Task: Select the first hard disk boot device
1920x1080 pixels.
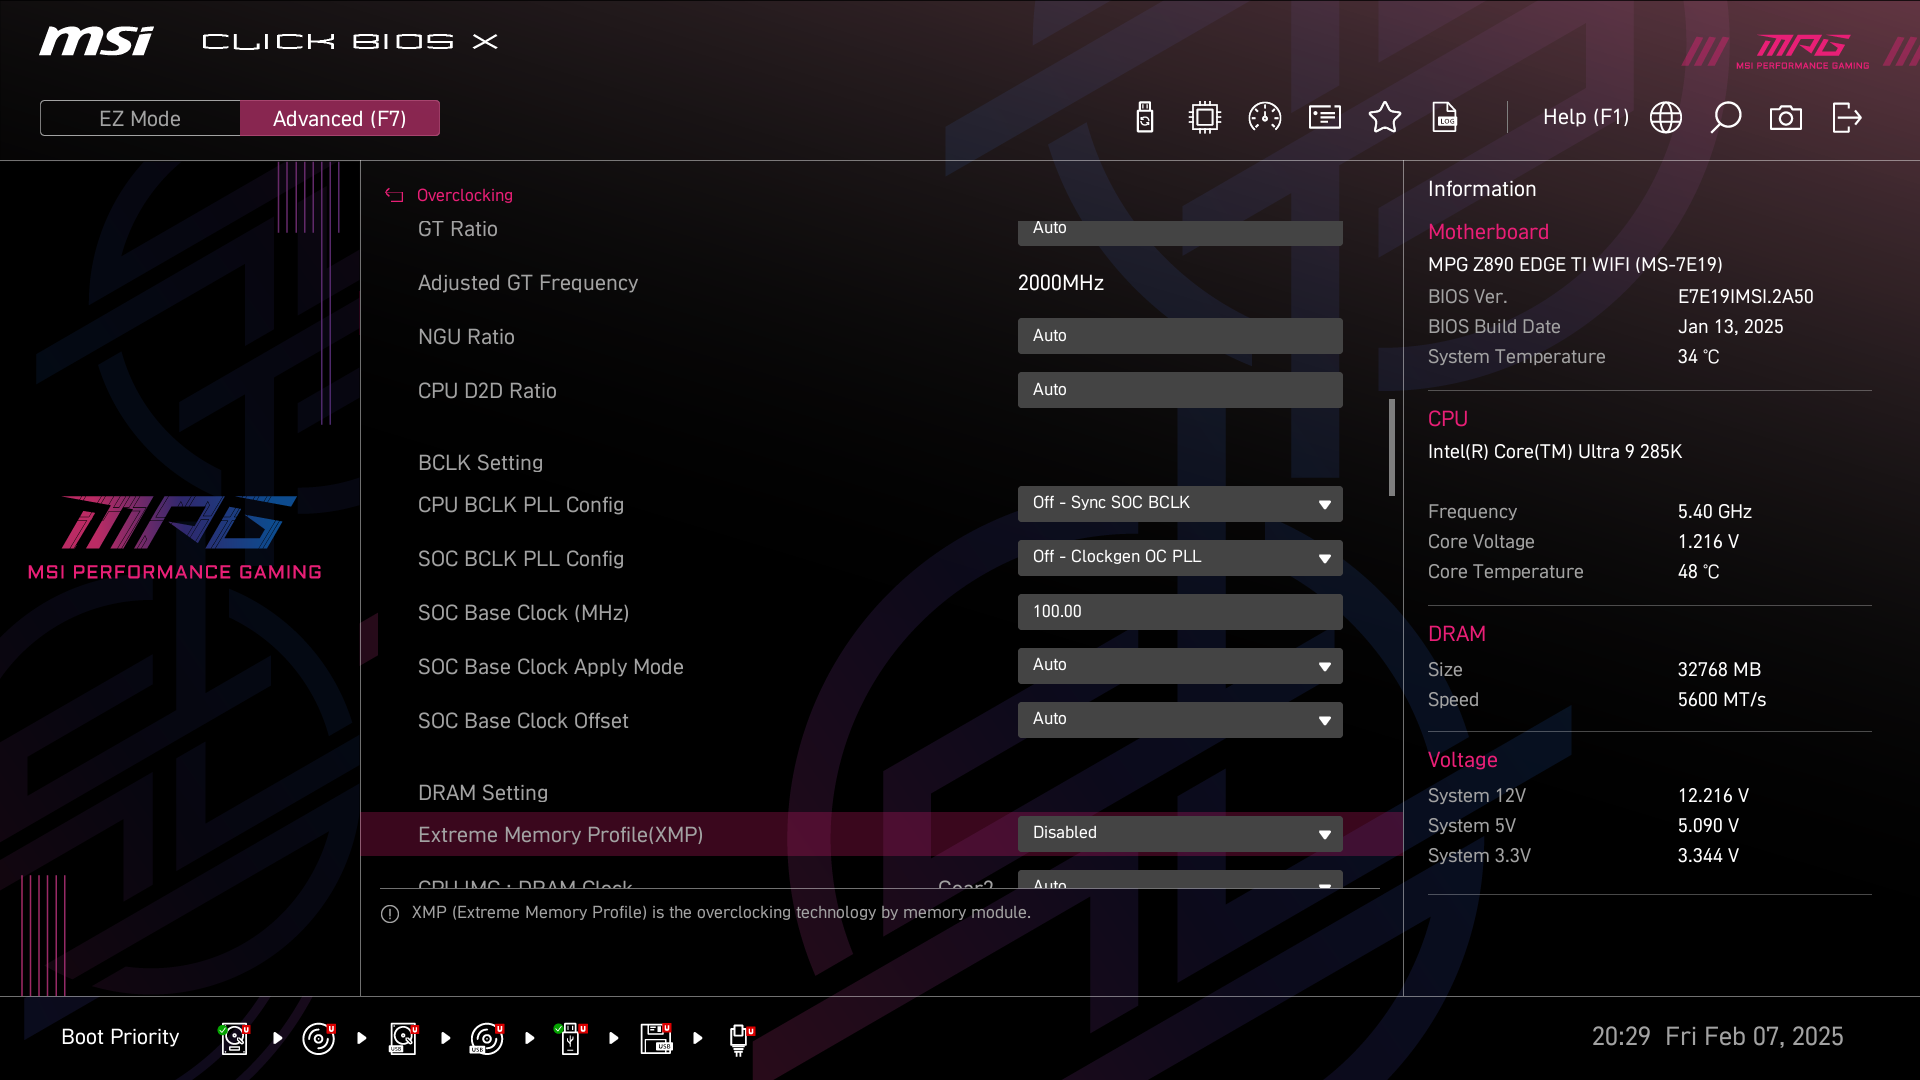Action: 234,1038
